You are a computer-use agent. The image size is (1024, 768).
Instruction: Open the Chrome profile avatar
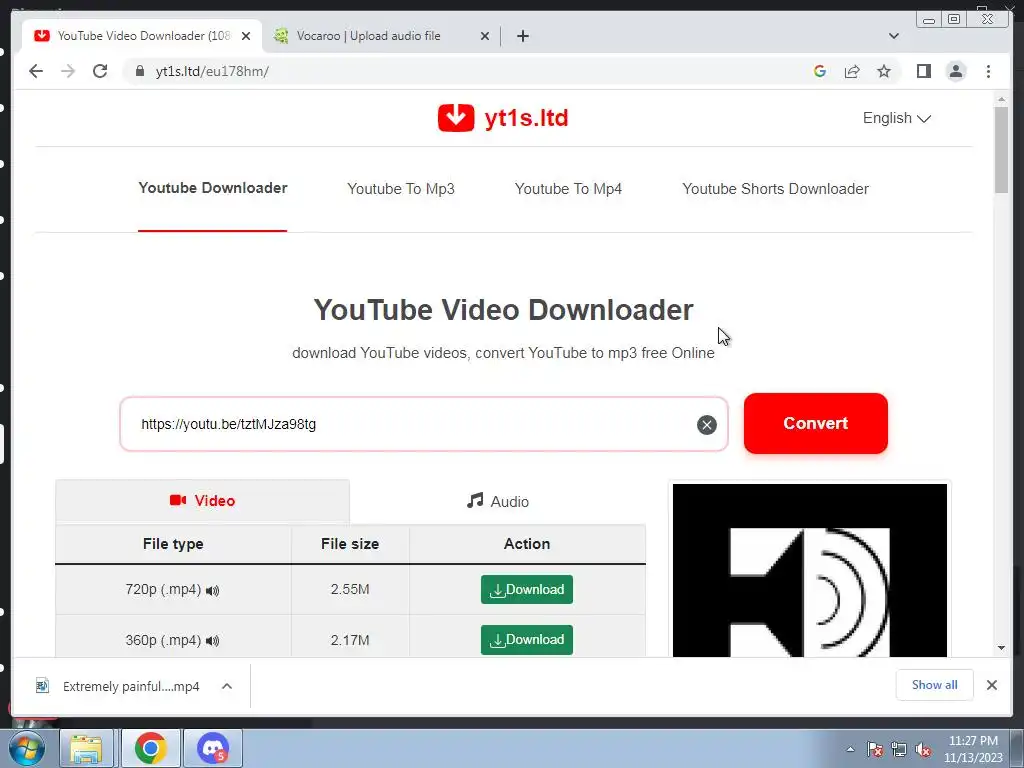click(x=955, y=71)
